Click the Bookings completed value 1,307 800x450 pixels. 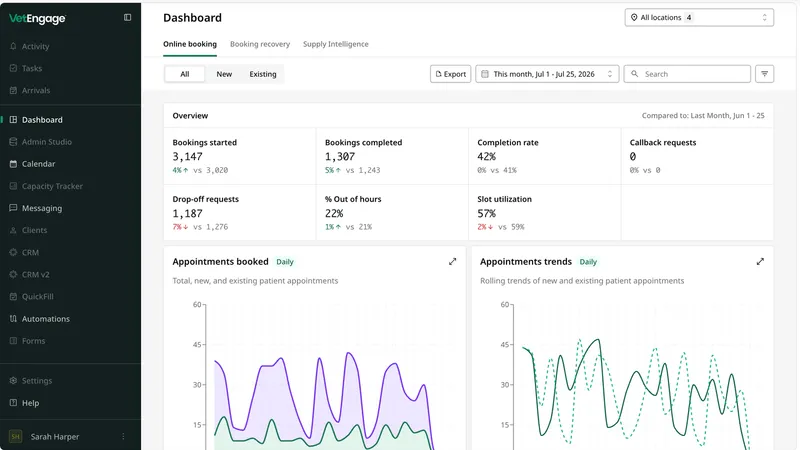pos(340,157)
